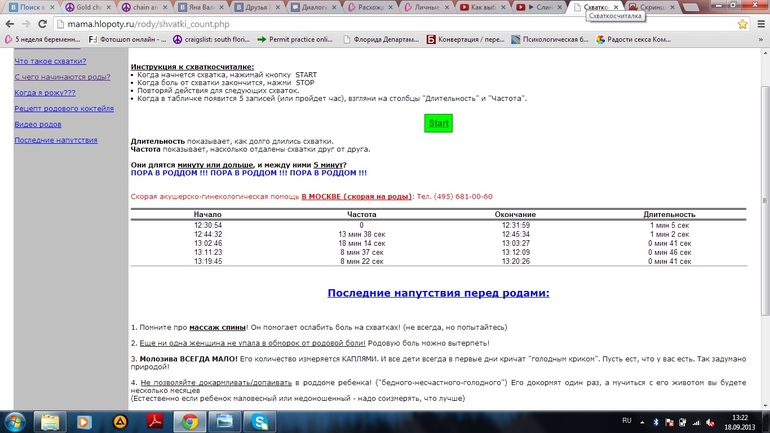770x433 pixels.
Task: Go back with the browser back arrow
Action: (x=10, y=24)
